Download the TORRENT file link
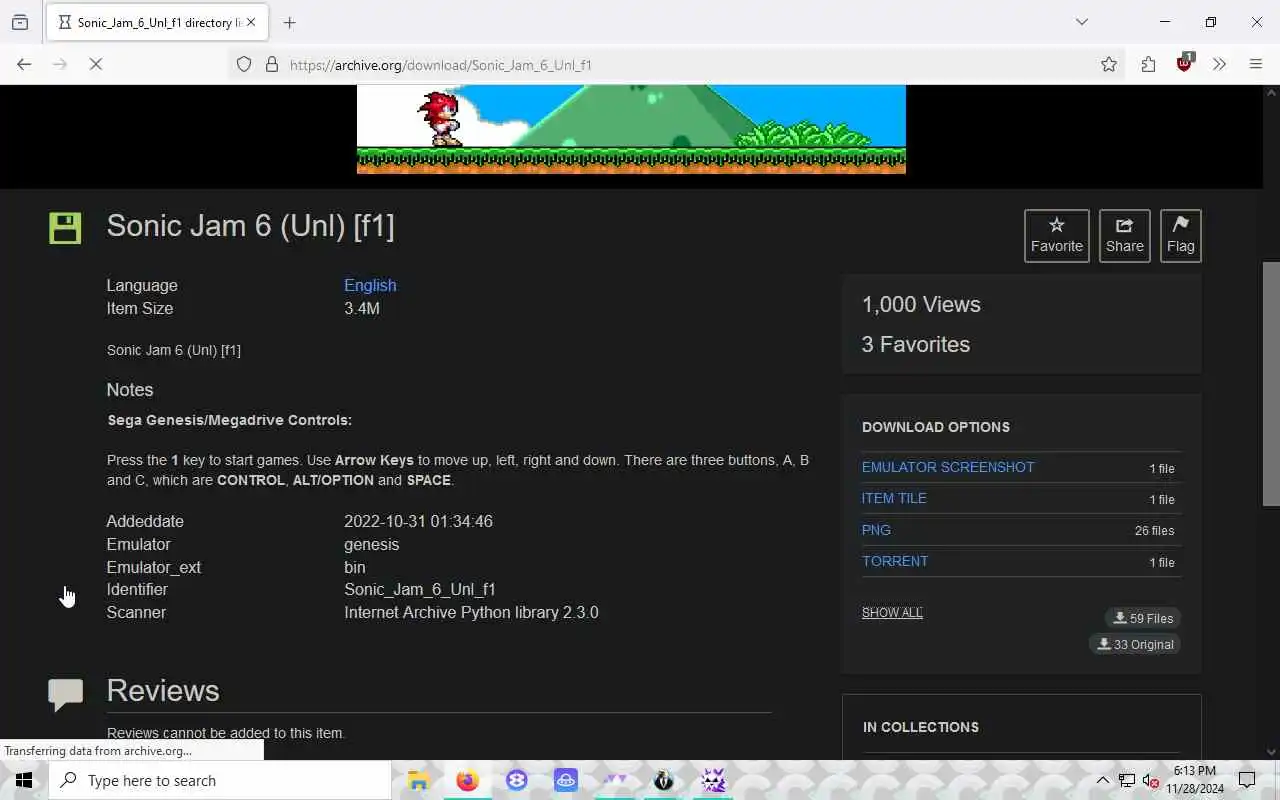This screenshot has width=1280, height=800. click(x=895, y=561)
